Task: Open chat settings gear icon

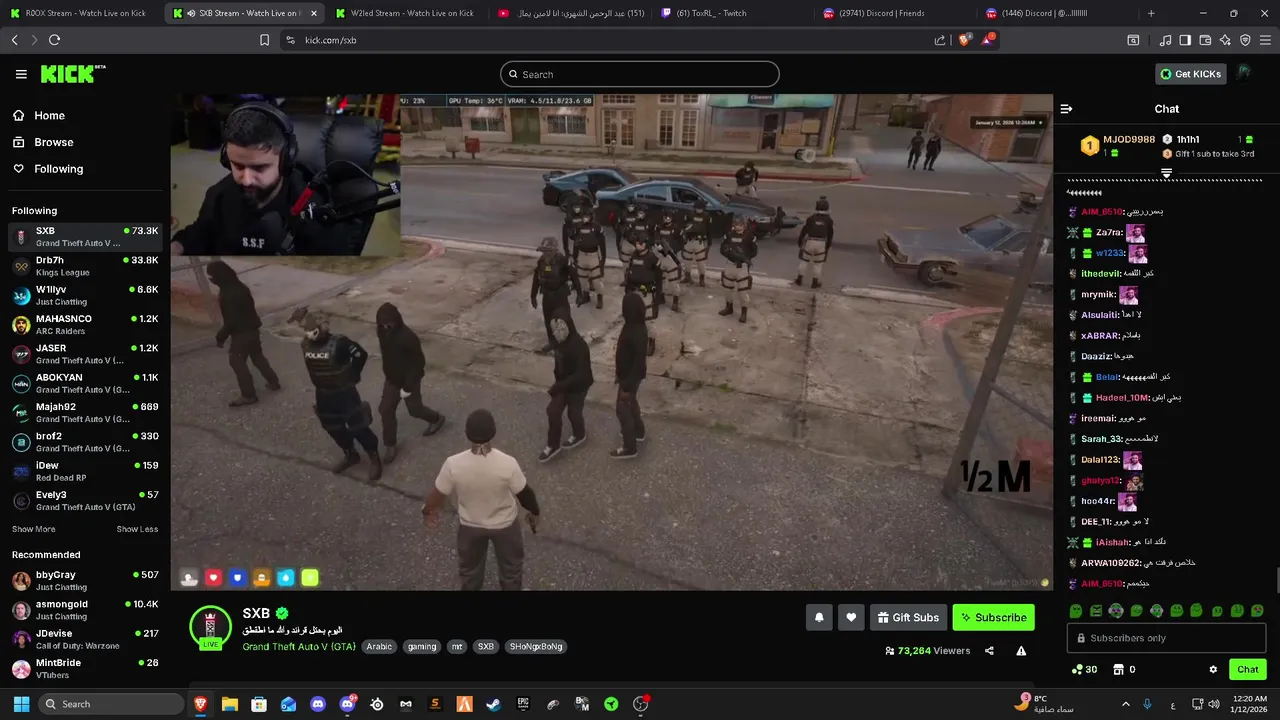Action: (1213, 669)
